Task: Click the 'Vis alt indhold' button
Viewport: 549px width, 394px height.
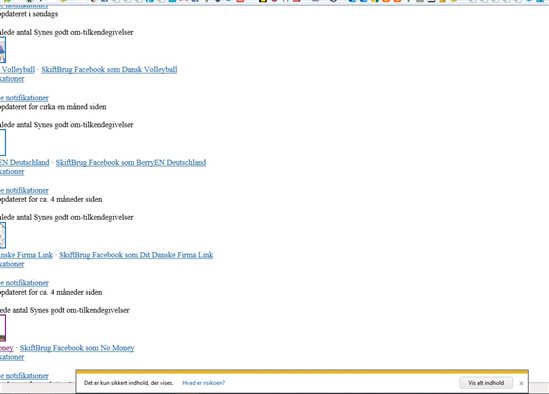Action: [x=486, y=383]
